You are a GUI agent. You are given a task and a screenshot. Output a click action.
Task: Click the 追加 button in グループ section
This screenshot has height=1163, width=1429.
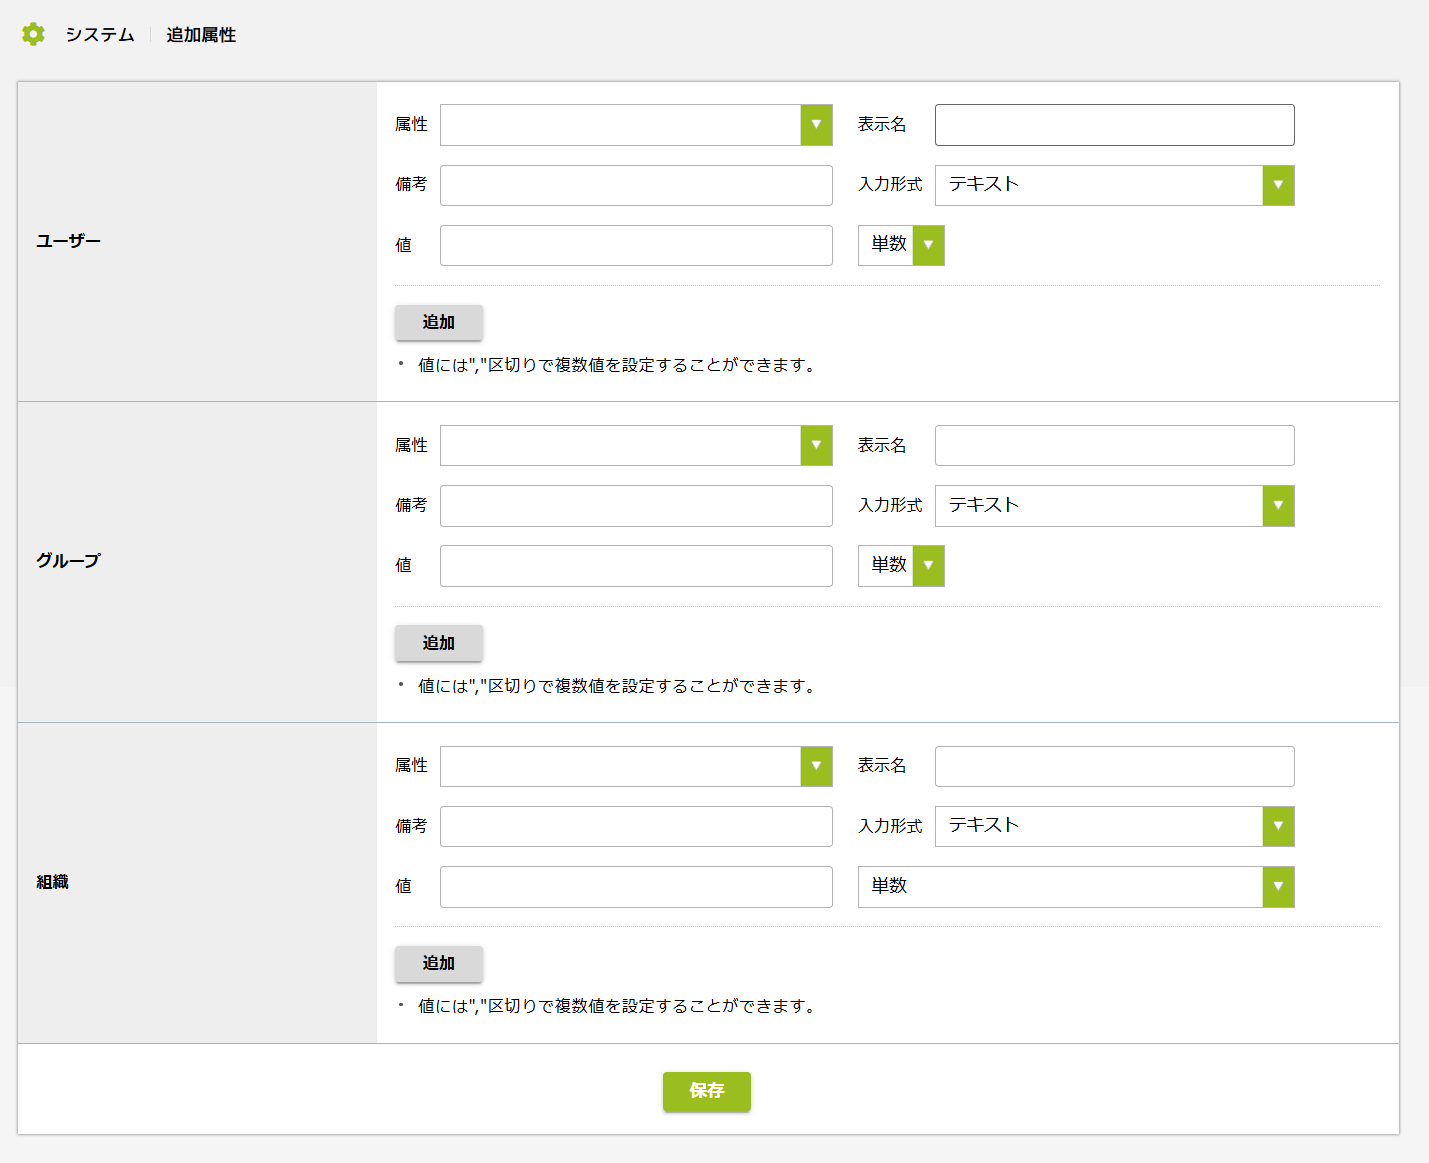pos(439,643)
